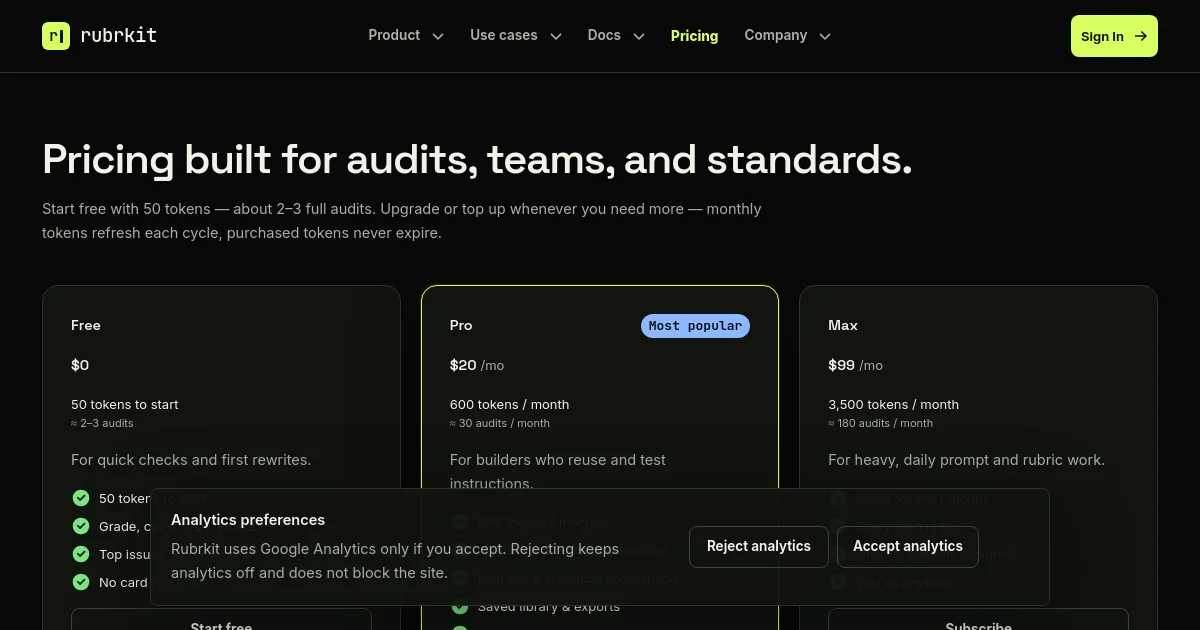Select the 'Pro' plan title
Viewport: 1200px width, 630px height.
pyautogui.click(x=461, y=325)
